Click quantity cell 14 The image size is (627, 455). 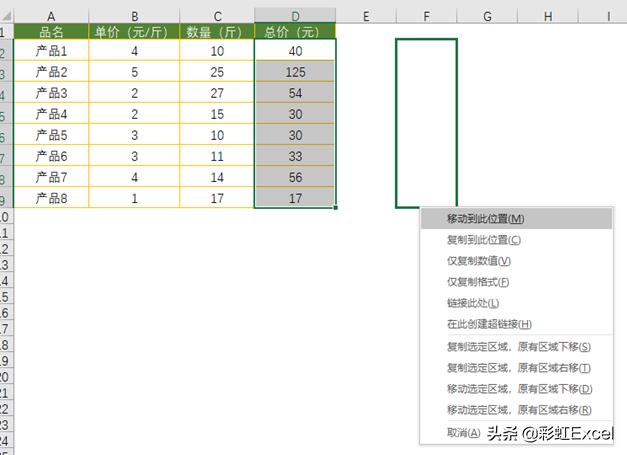coord(217,177)
